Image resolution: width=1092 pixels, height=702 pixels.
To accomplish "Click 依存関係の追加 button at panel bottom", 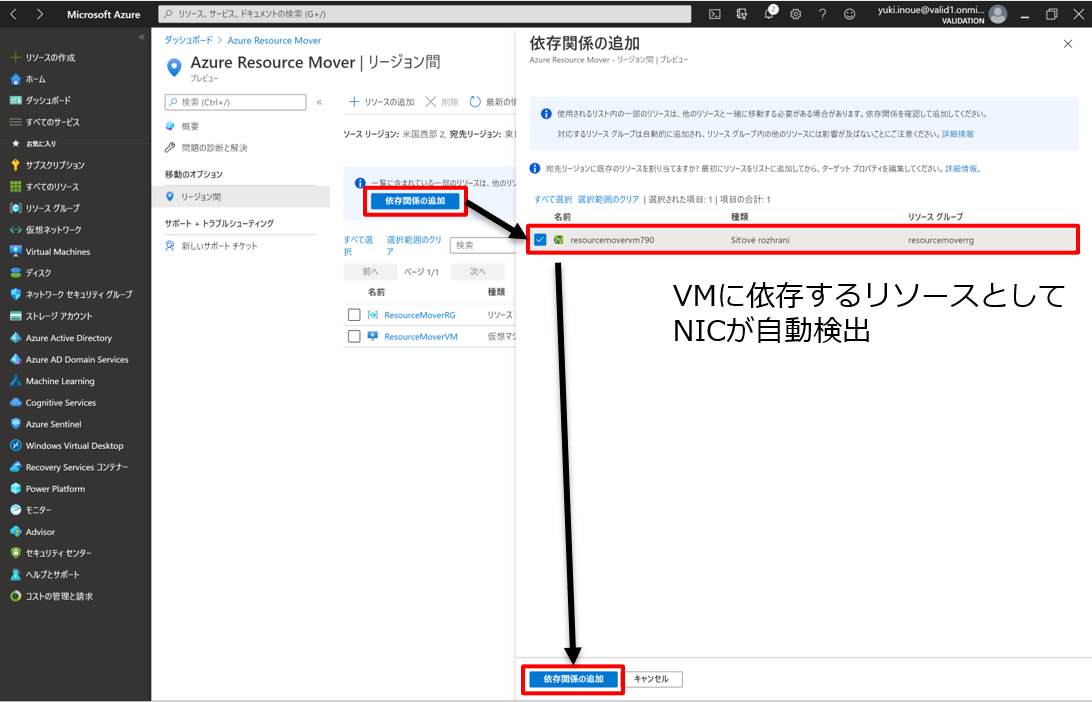I will pyautogui.click(x=573, y=679).
